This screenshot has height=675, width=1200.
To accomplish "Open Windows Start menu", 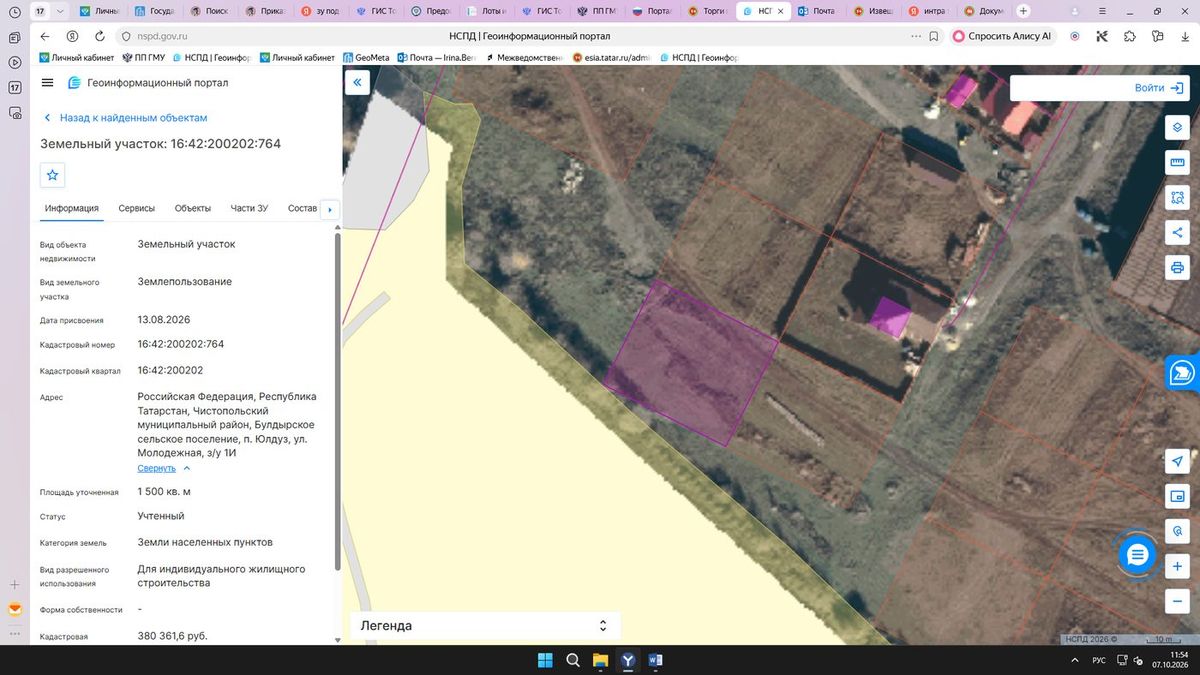I will point(545,660).
